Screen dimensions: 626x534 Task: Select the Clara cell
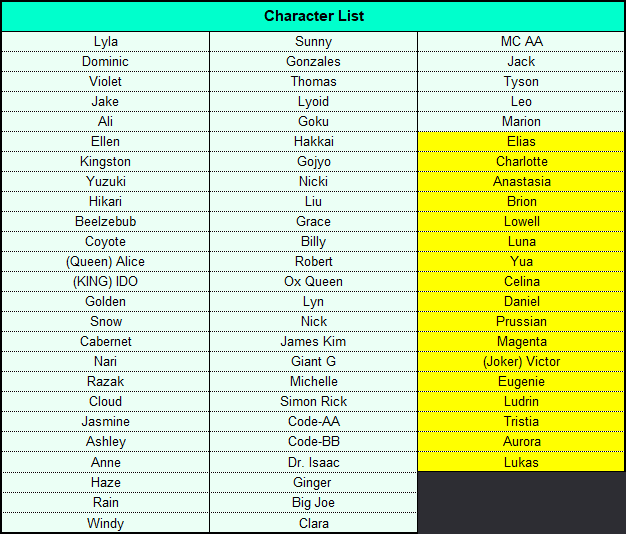tap(313, 523)
